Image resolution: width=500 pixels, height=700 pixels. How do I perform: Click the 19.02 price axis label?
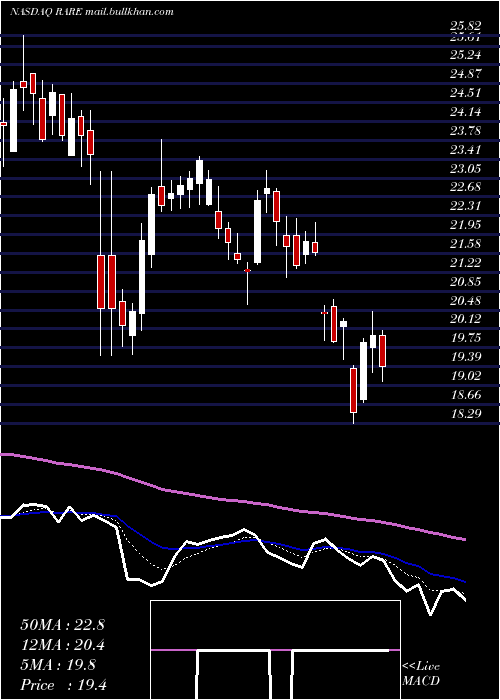pyautogui.click(x=466, y=376)
